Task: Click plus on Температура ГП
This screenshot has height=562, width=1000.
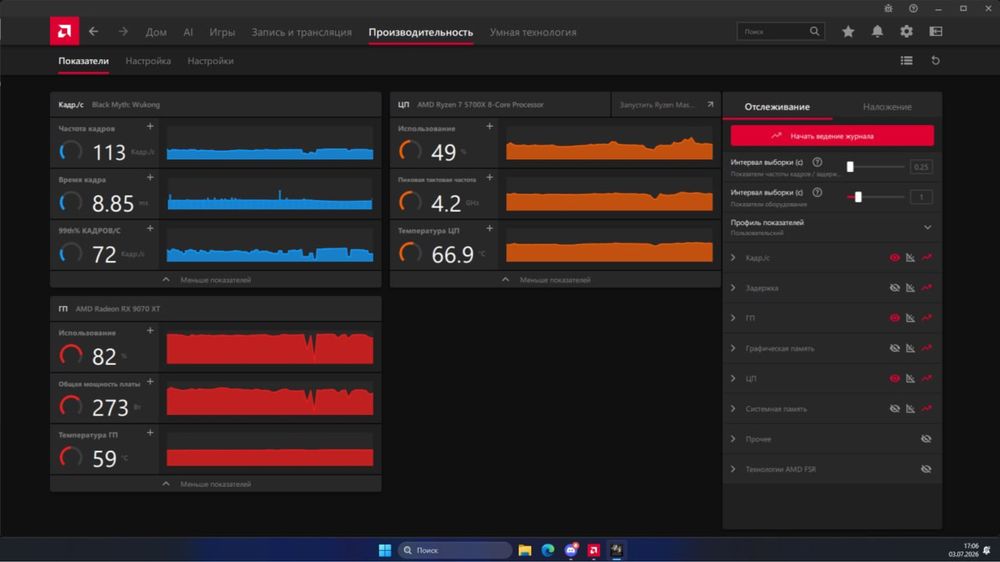Action: pyautogui.click(x=150, y=433)
